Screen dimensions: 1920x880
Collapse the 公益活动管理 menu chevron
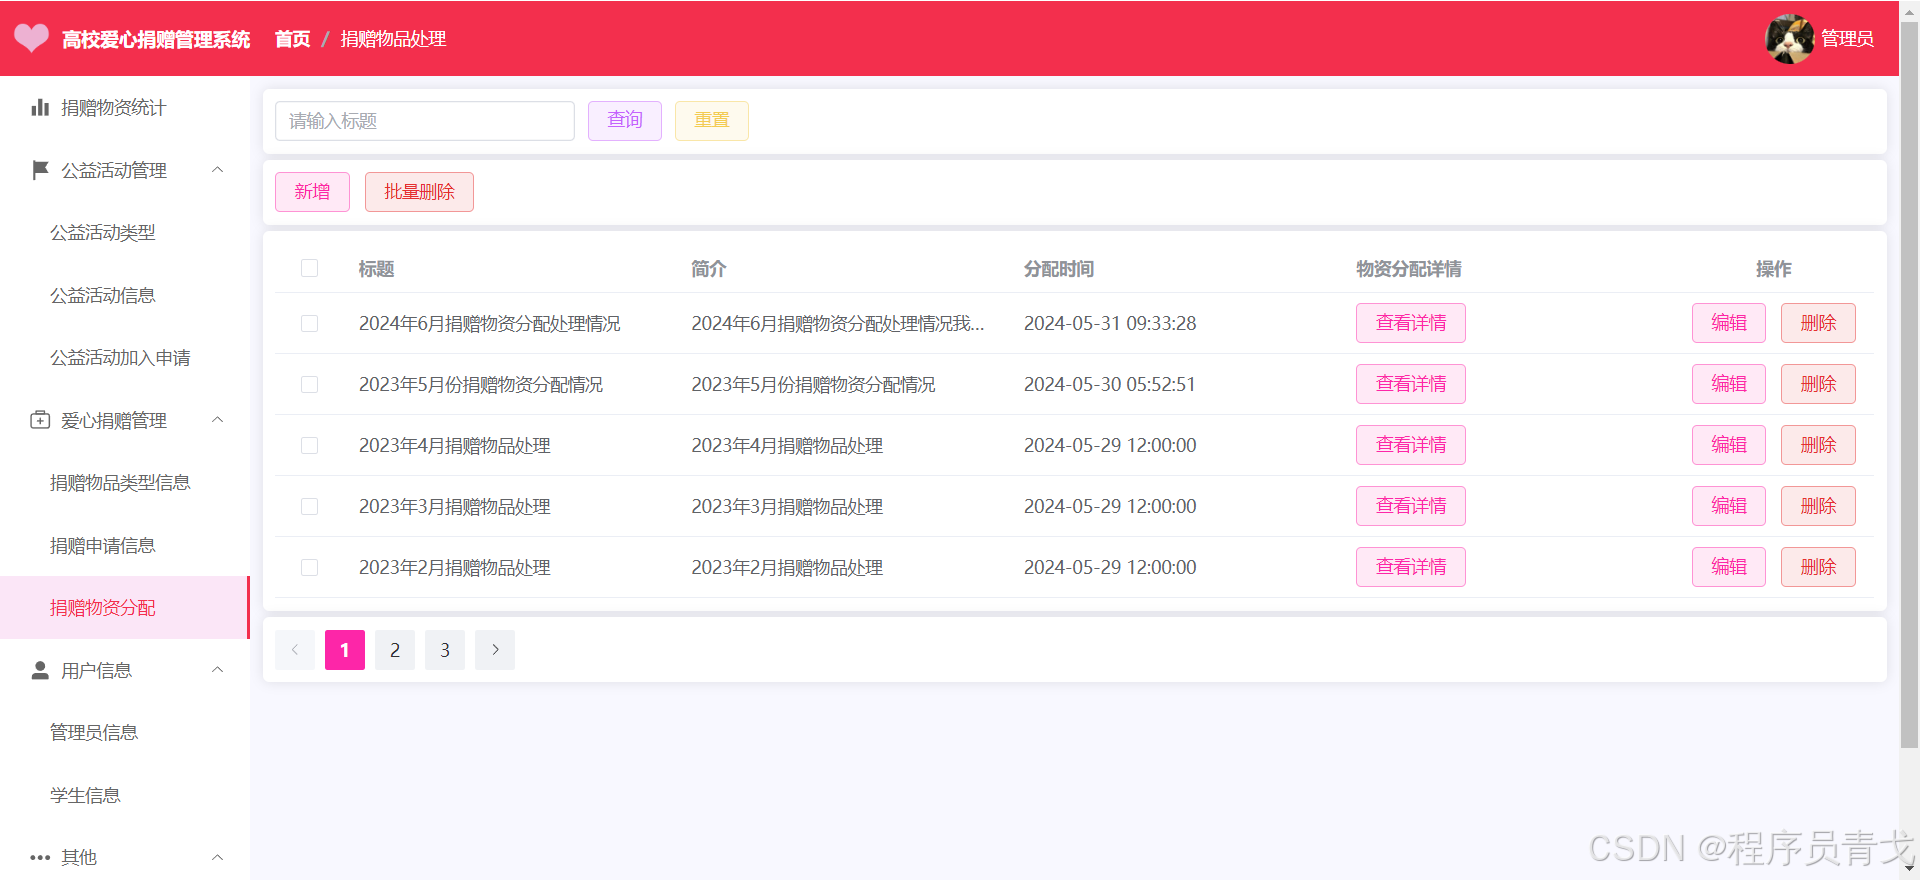[217, 170]
